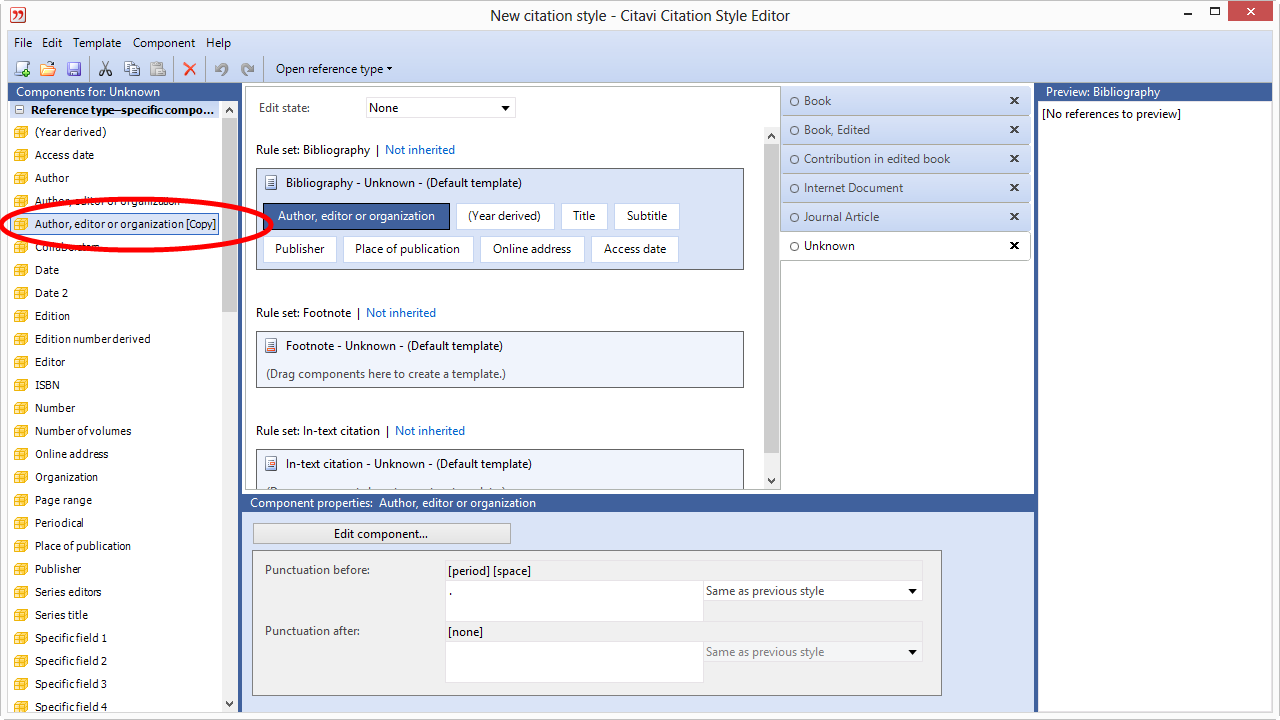Viewport: 1280px width, 720px height.
Task: Click the component icon beside Periodical
Action: pos(21,523)
